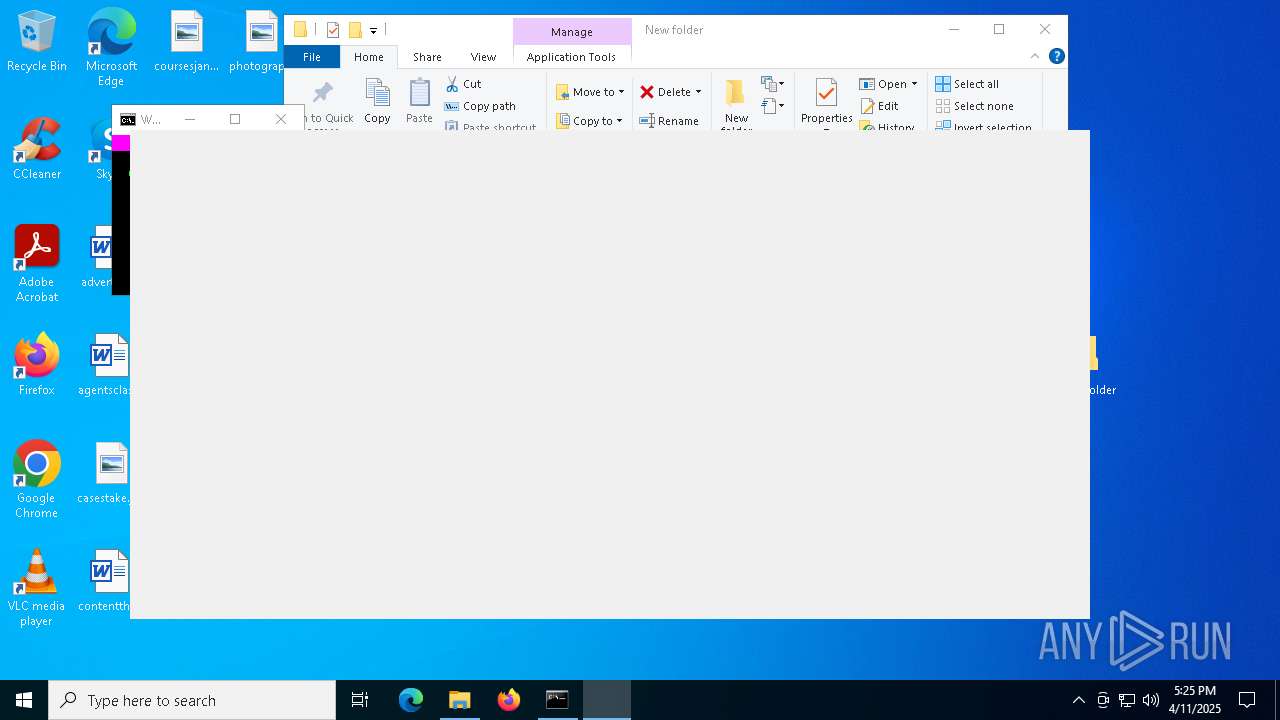
Task: Select the Firefox desktop shortcut
Action: [37, 365]
